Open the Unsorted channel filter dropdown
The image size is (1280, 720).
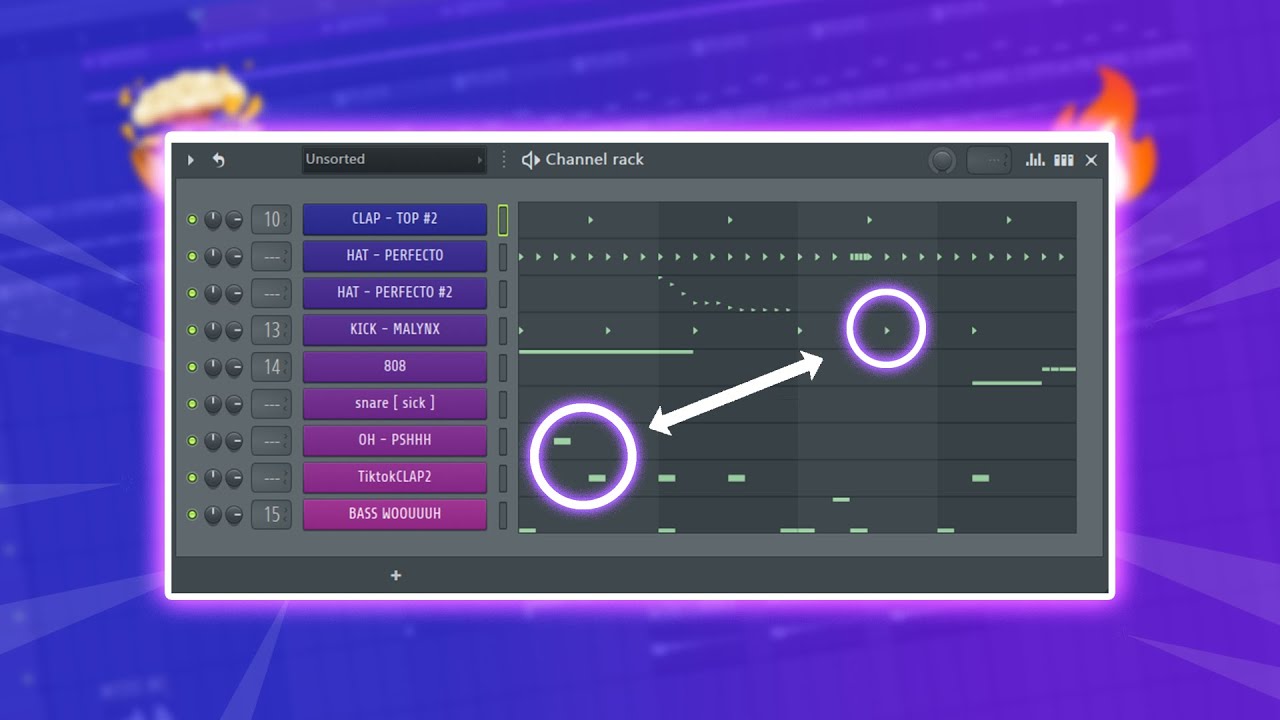[x=395, y=160]
